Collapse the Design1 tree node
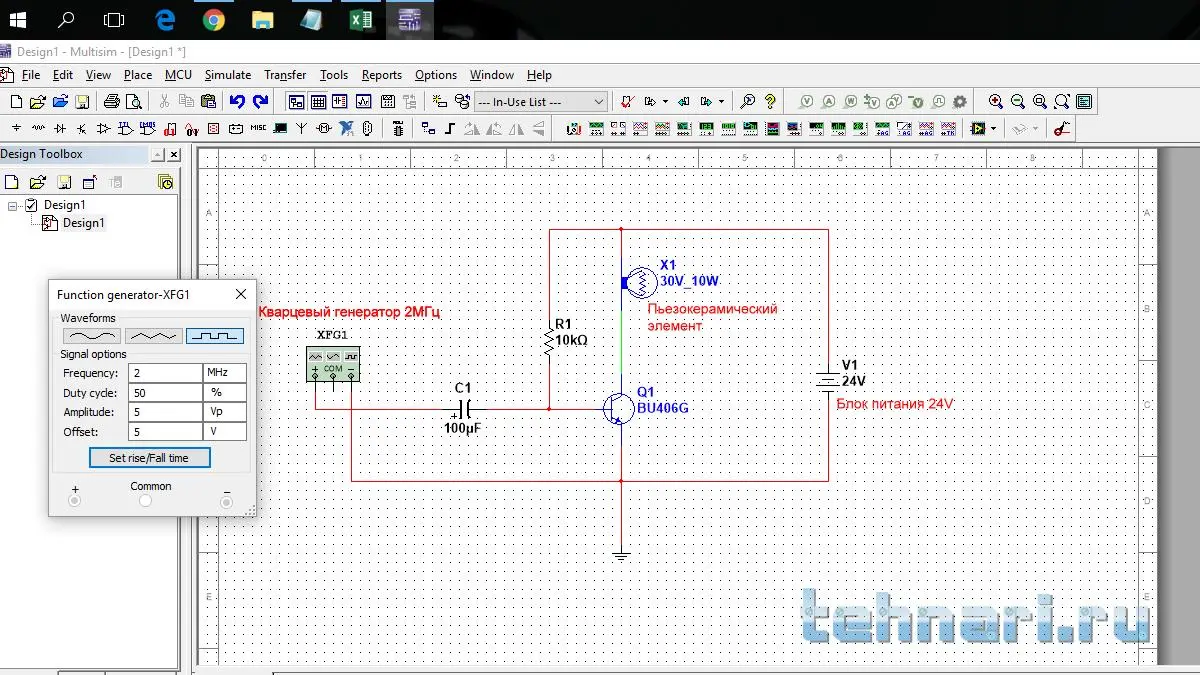 13,205
